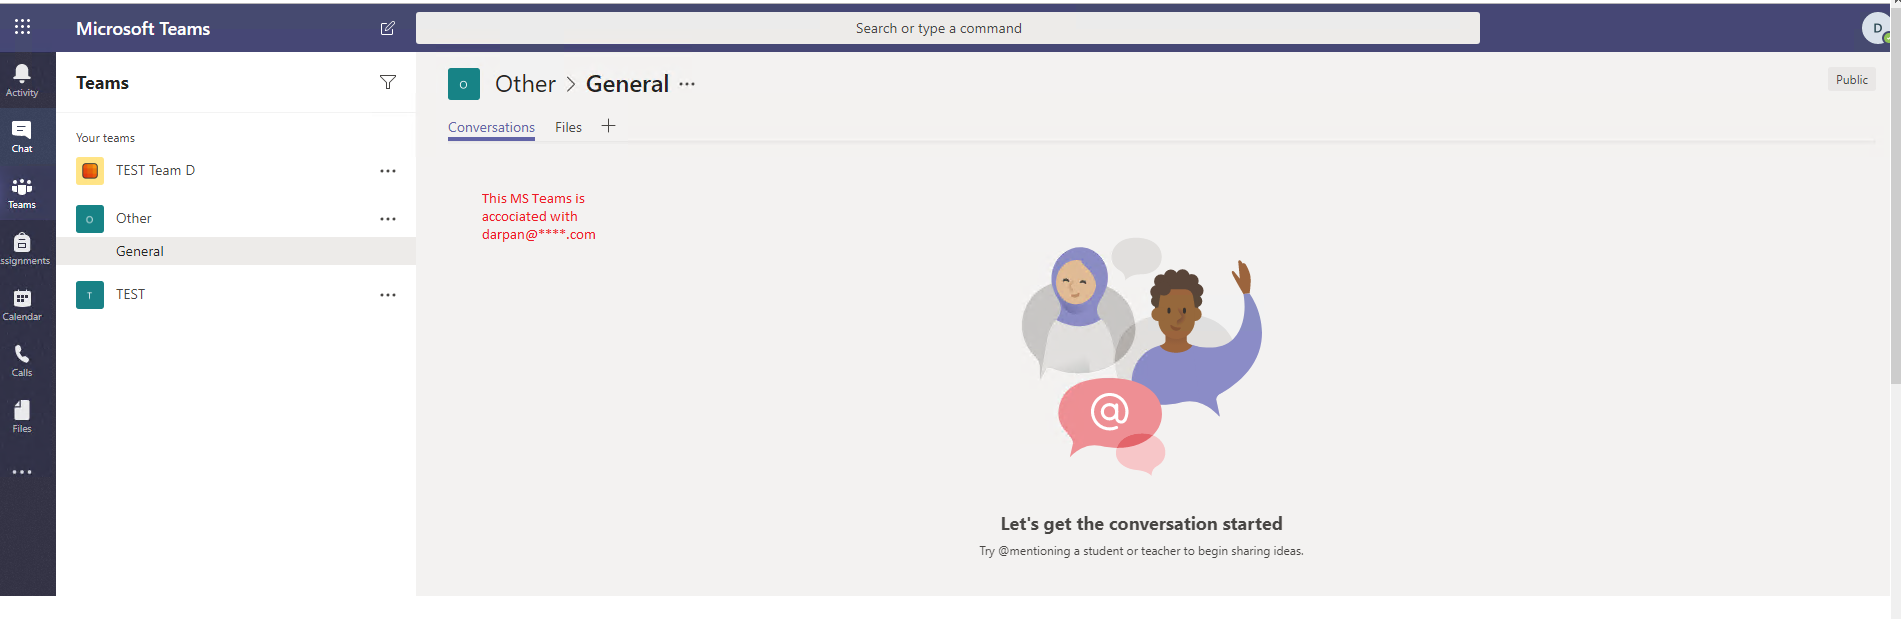Click the Public label
The image size is (1901, 619).
1852,80
